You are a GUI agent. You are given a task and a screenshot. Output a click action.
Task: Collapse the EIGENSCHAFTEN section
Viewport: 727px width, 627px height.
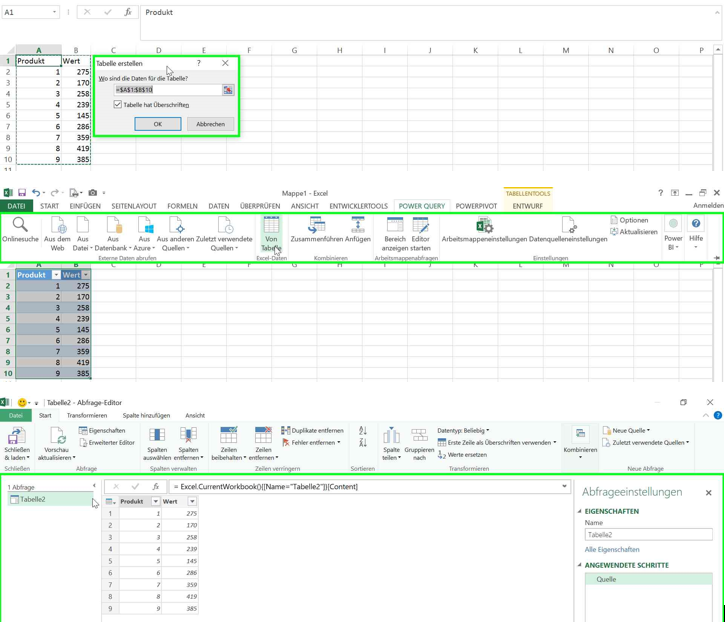tap(580, 511)
